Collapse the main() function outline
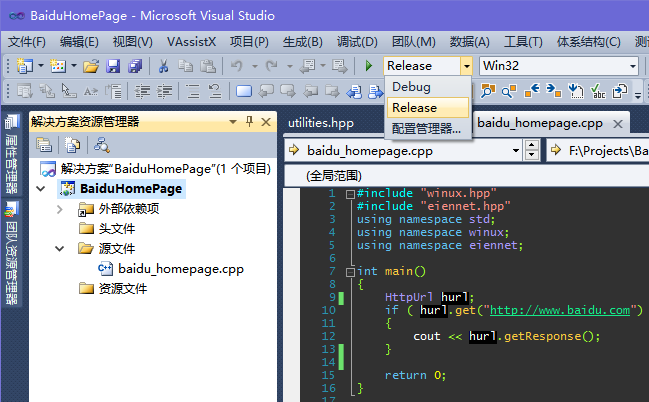The image size is (649, 402). [350, 272]
